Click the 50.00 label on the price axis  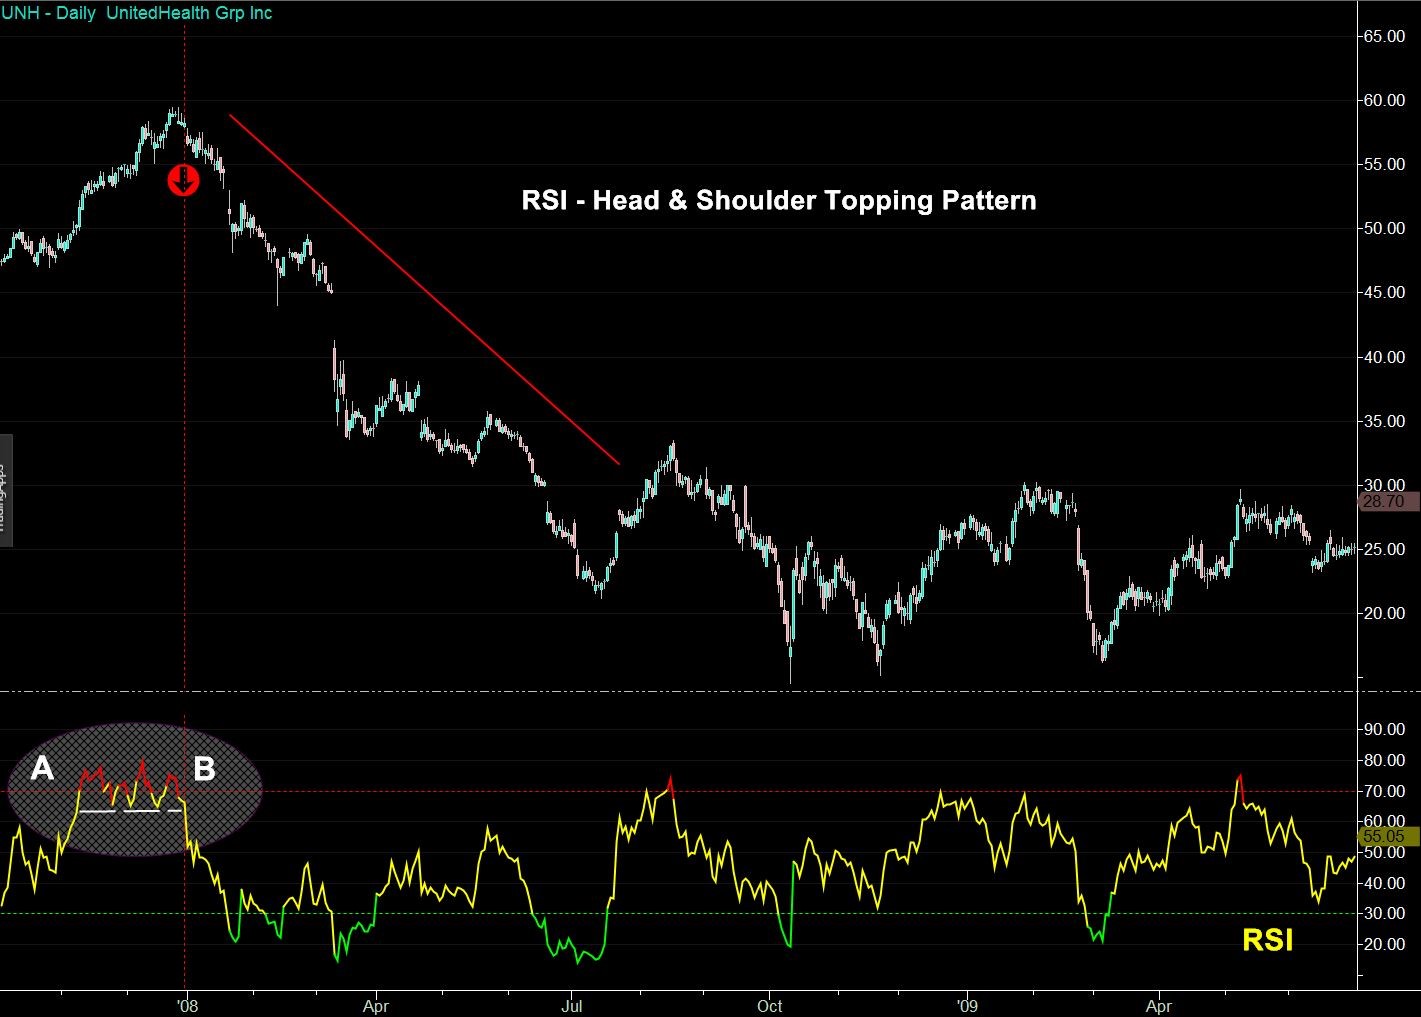click(1384, 228)
